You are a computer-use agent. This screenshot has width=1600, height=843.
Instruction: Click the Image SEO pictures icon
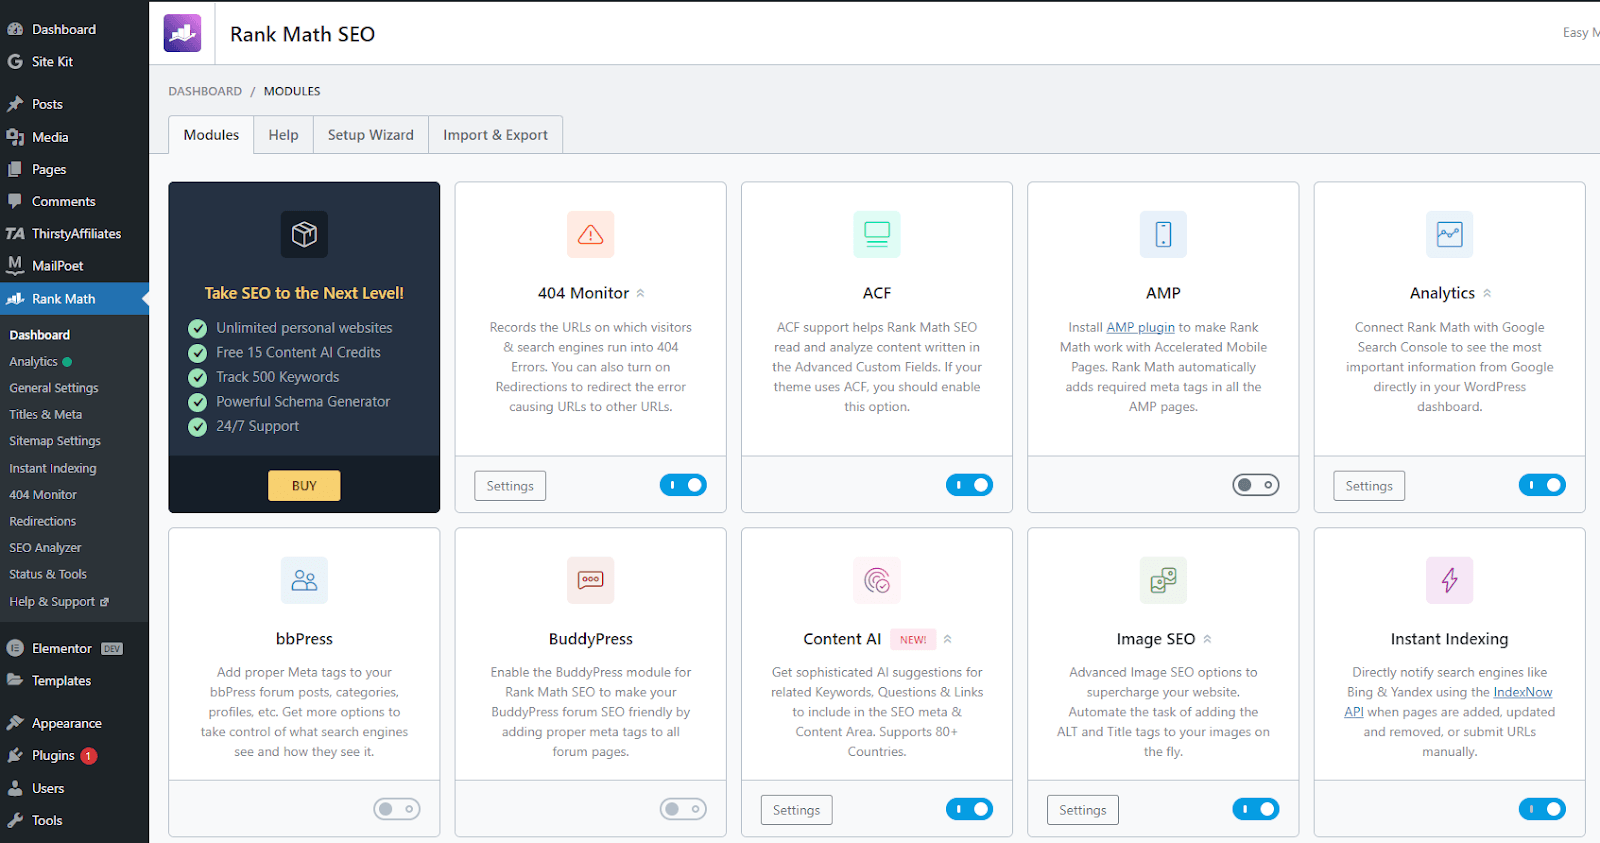1163,580
